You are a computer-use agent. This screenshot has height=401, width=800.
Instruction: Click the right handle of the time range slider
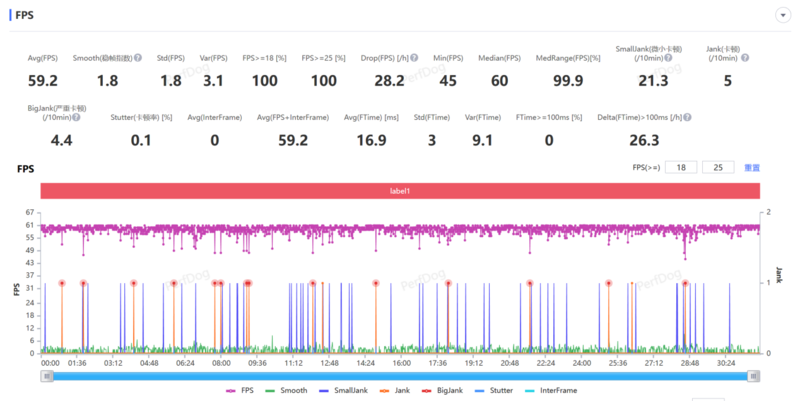point(754,376)
